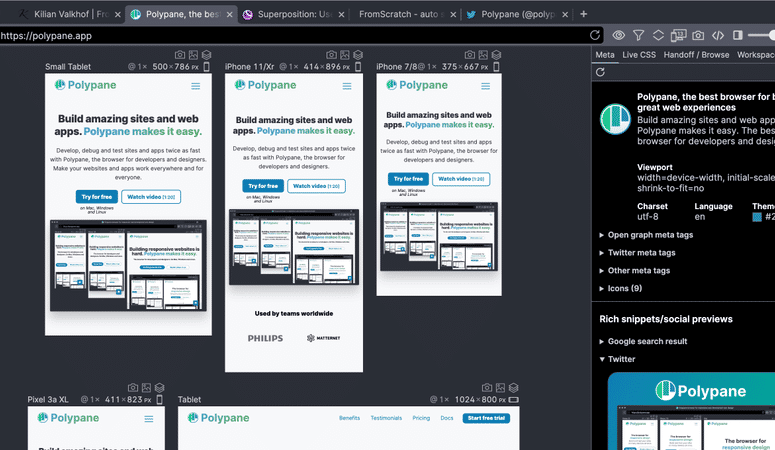Toggle orientation of the iPhone 7/8 pane
This screenshot has width=775, height=450.
click(x=496, y=66)
